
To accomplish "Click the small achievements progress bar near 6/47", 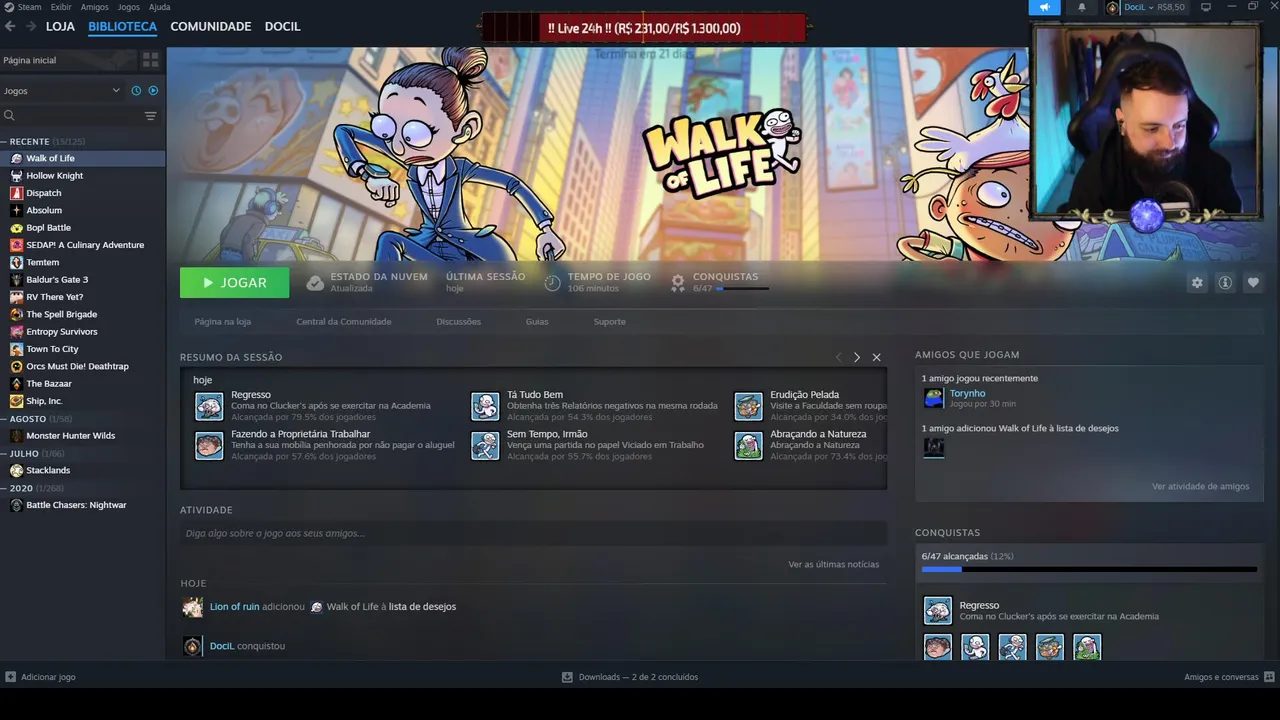I will pyautogui.click(x=743, y=289).
